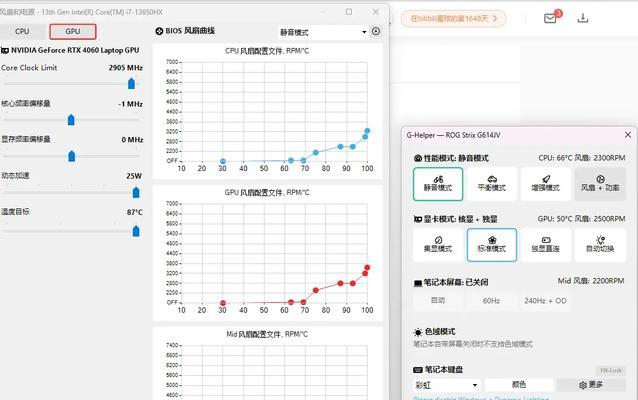The height and width of the screenshot is (400, 638).
Task: Choose the 240Hz + OD refresh rate
Action: pyautogui.click(x=545, y=301)
